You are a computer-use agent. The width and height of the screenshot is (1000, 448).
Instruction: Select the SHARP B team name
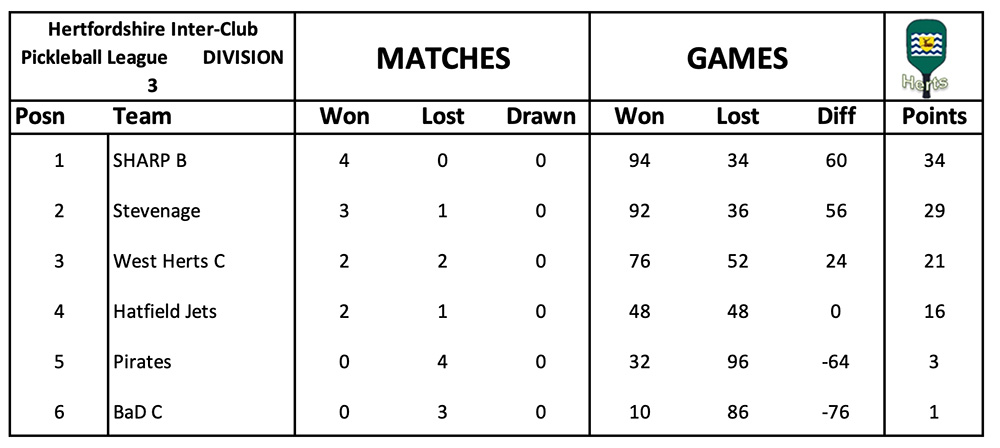point(150,161)
